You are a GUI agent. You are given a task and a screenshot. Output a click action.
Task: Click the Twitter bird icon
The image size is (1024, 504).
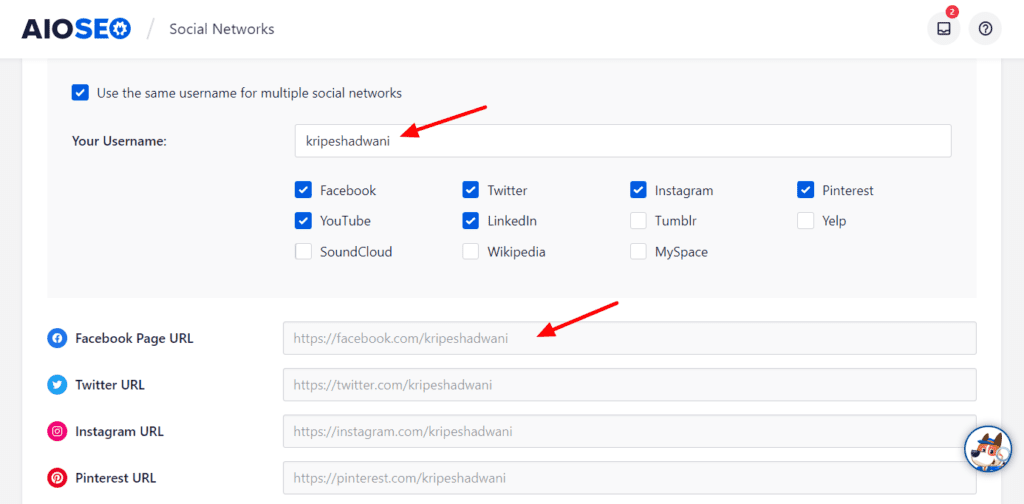coord(57,385)
